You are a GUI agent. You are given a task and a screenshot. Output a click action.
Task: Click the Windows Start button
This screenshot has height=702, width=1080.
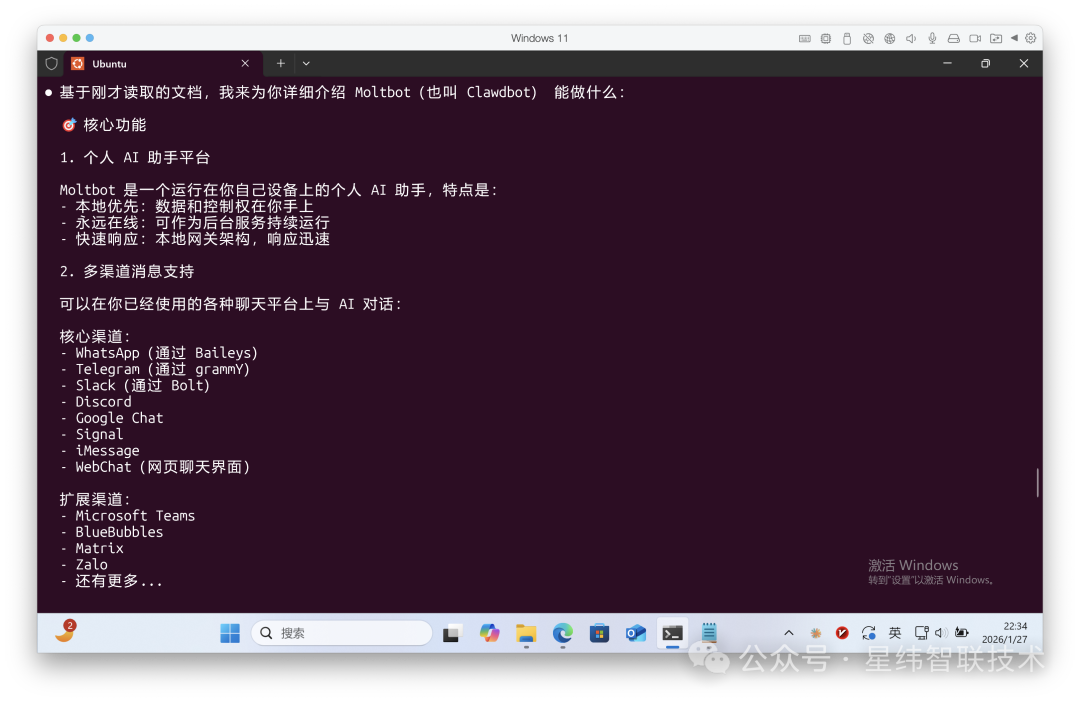(230, 633)
